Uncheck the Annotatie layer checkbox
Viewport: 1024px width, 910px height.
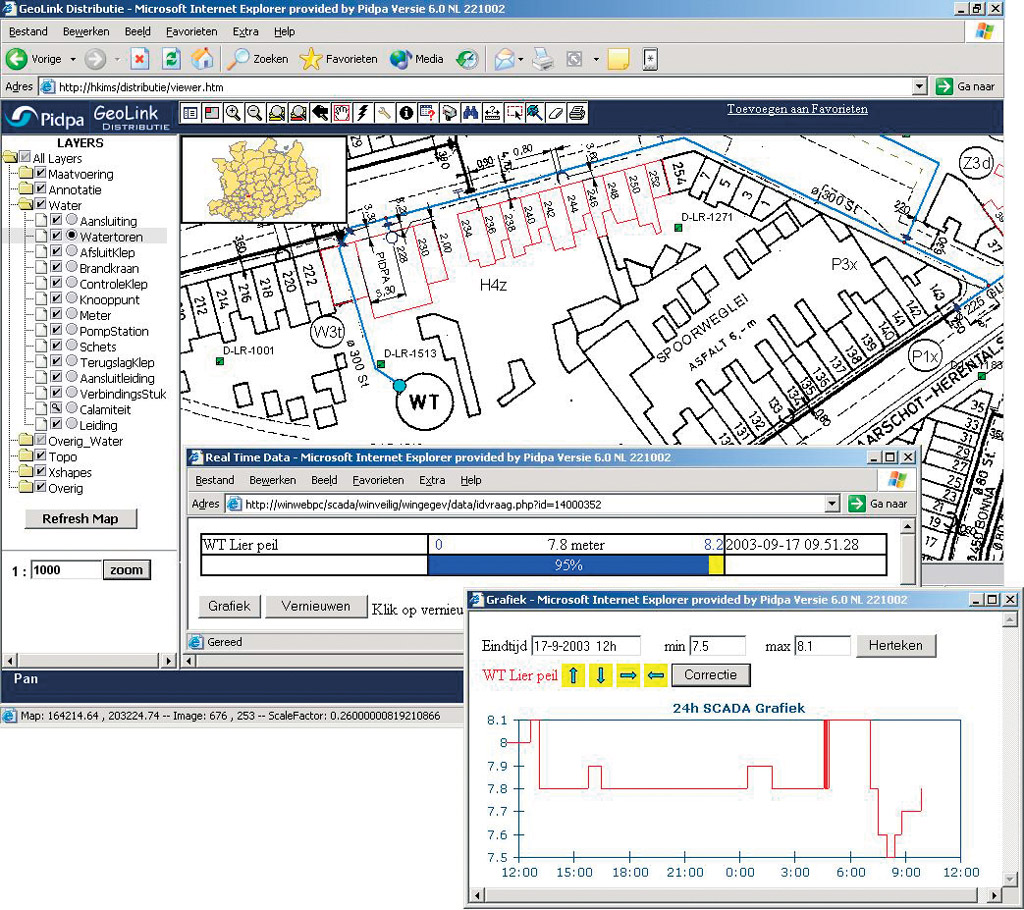coord(41,190)
